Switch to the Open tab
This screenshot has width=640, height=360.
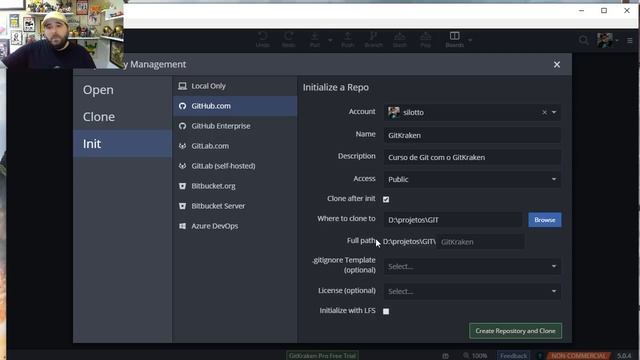point(122,90)
